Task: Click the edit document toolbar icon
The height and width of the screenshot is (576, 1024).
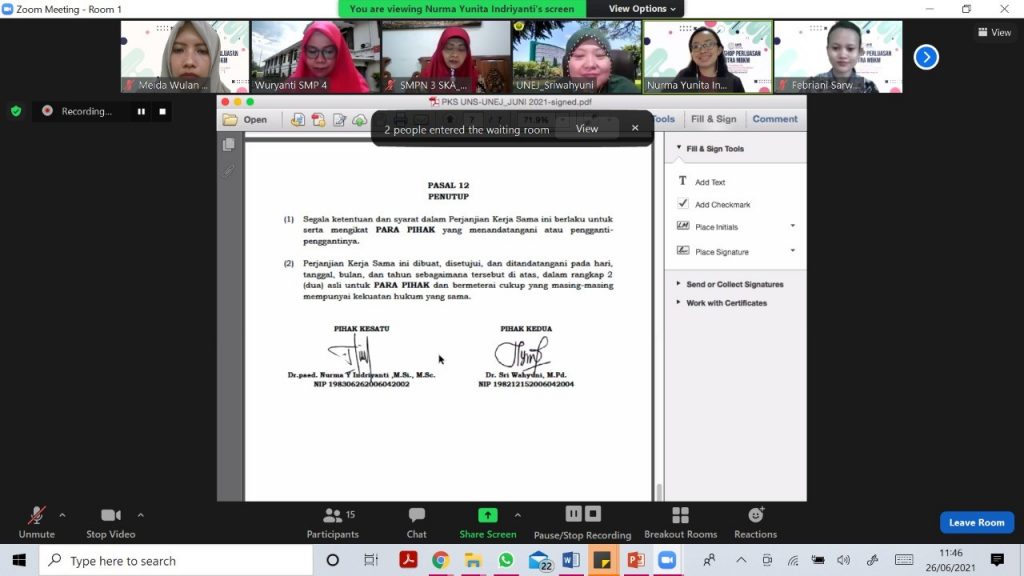Action: [x=340, y=120]
